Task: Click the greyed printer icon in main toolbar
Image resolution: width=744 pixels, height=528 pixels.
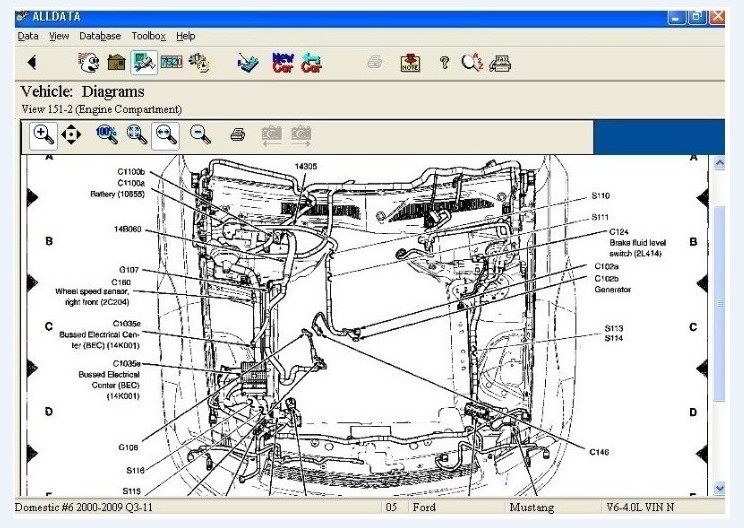Action: pyautogui.click(x=375, y=62)
